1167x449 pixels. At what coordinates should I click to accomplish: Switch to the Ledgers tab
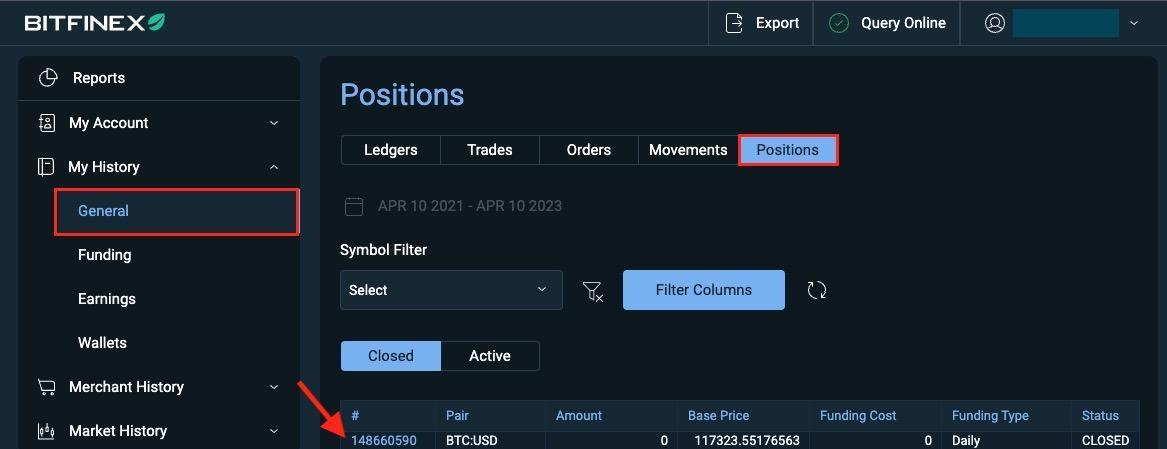click(x=391, y=150)
